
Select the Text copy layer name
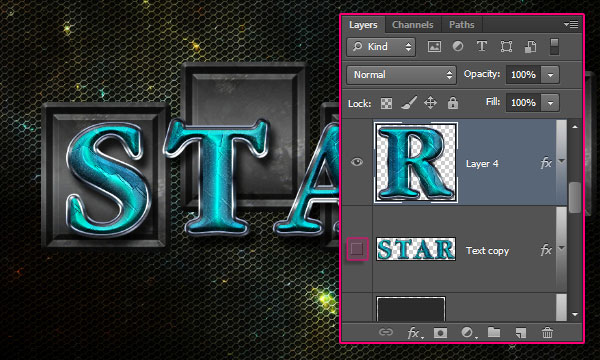[x=488, y=251]
